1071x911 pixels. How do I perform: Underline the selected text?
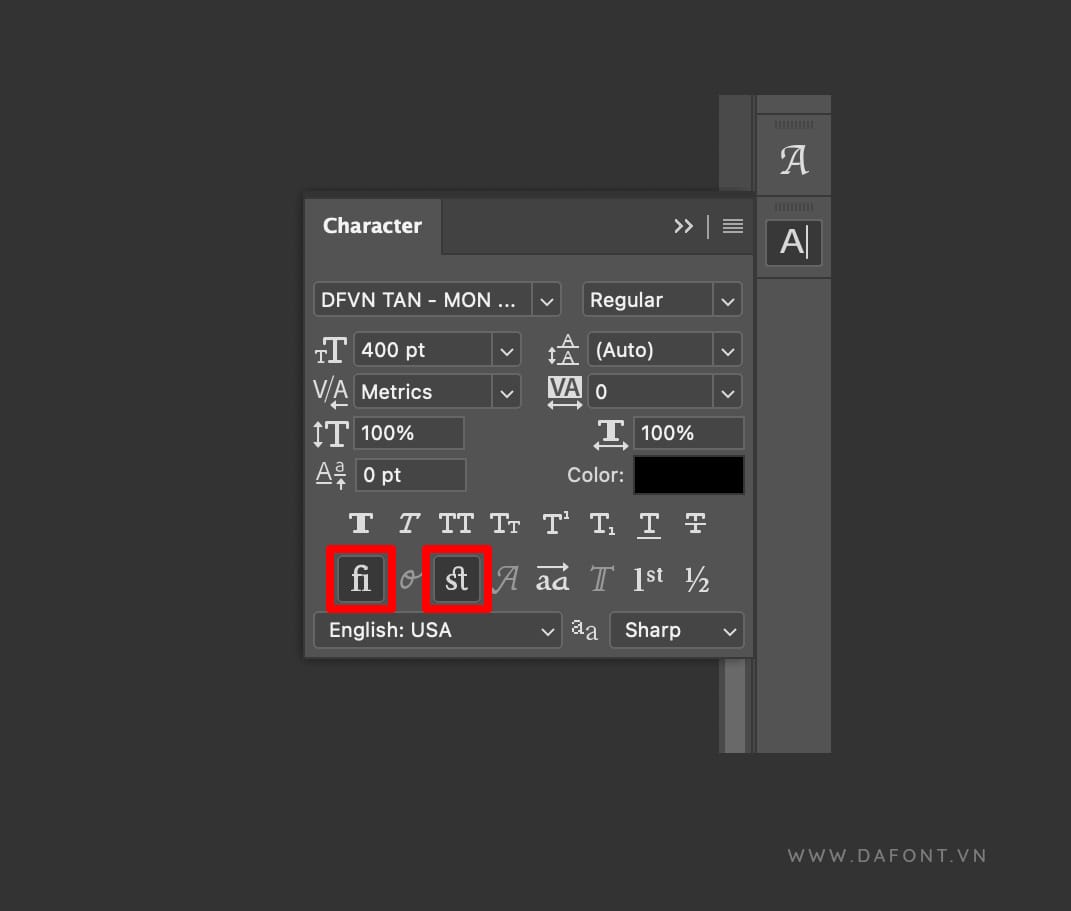click(x=649, y=523)
